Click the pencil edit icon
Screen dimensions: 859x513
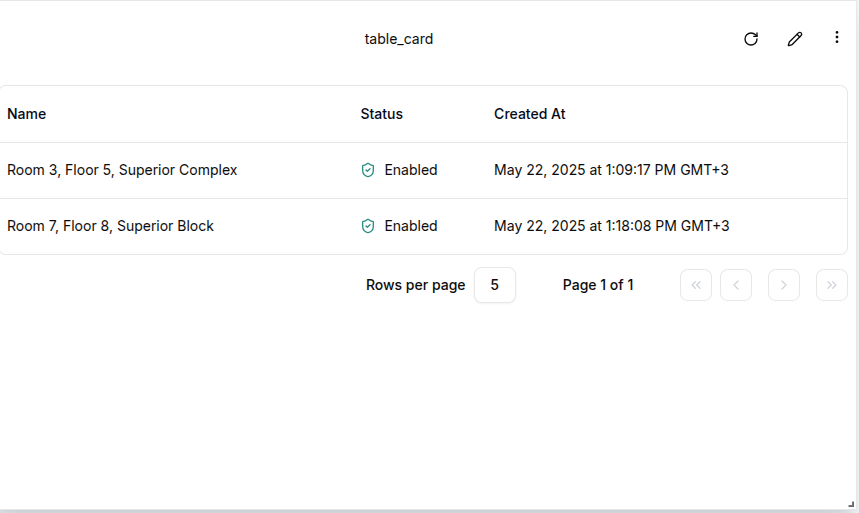pyautogui.click(x=795, y=39)
